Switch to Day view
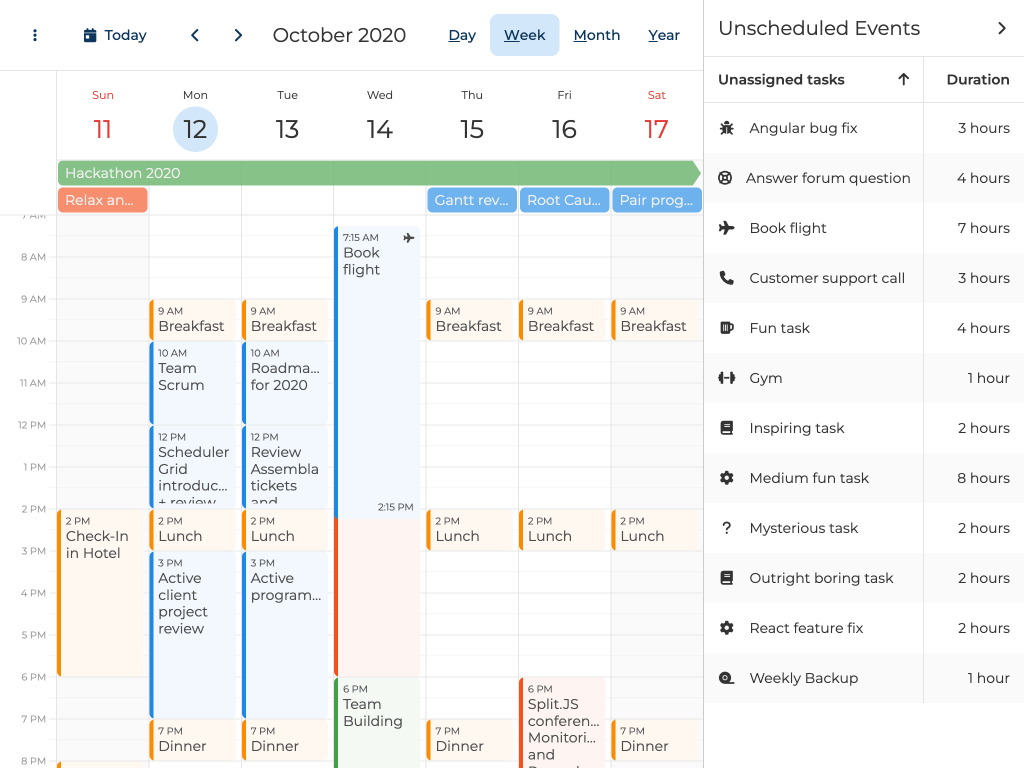 coord(462,35)
